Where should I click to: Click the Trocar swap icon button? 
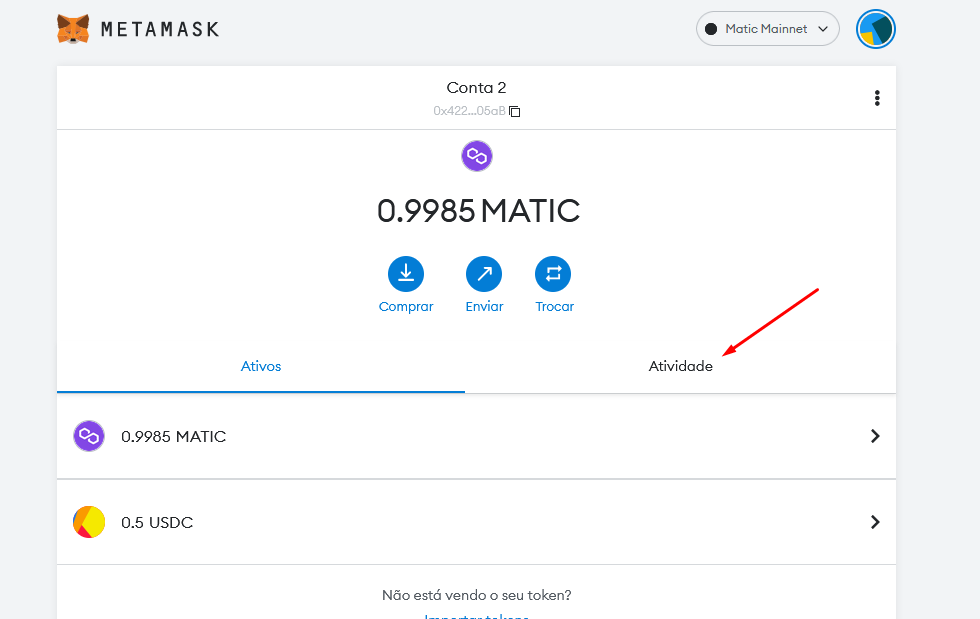coord(553,273)
